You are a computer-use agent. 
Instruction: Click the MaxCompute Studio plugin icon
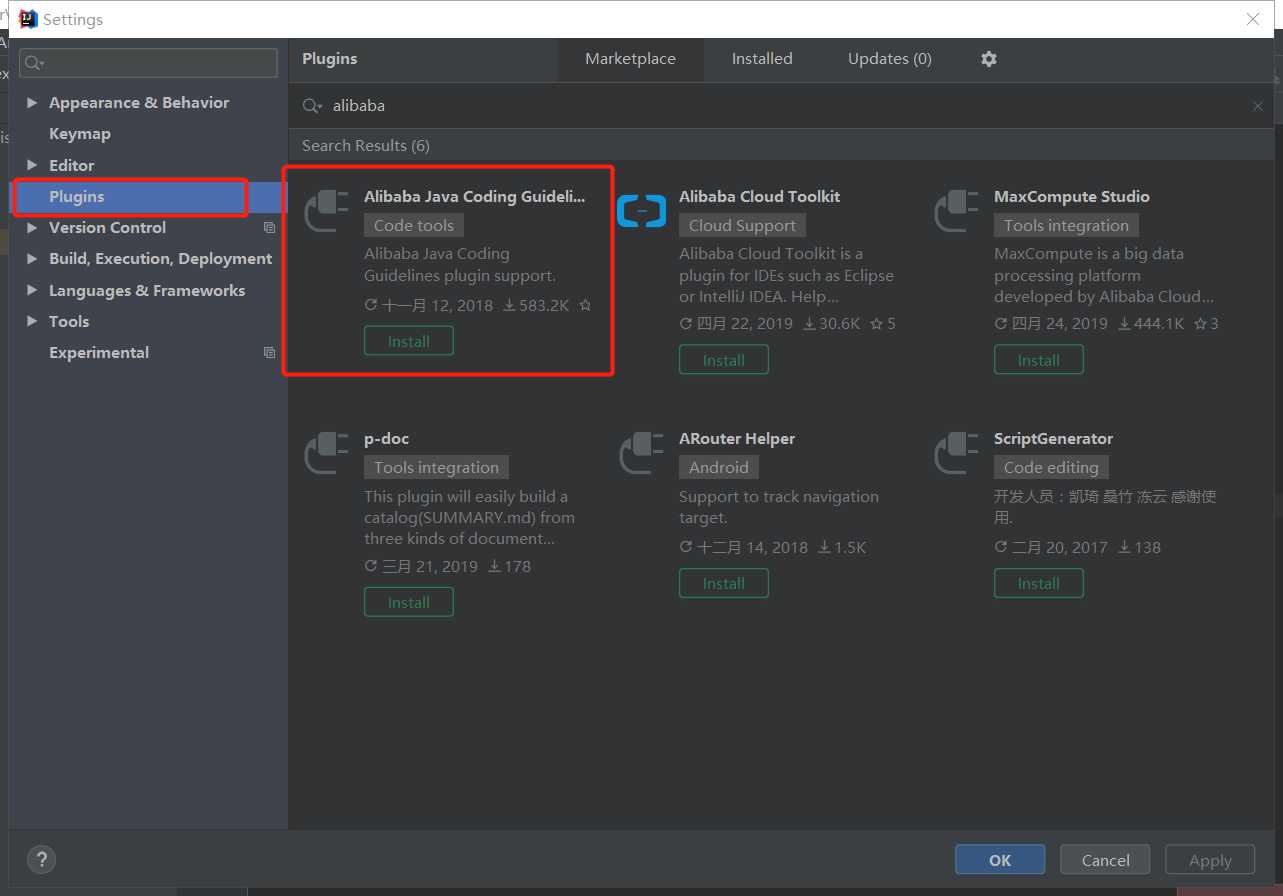[x=956, y=211]
